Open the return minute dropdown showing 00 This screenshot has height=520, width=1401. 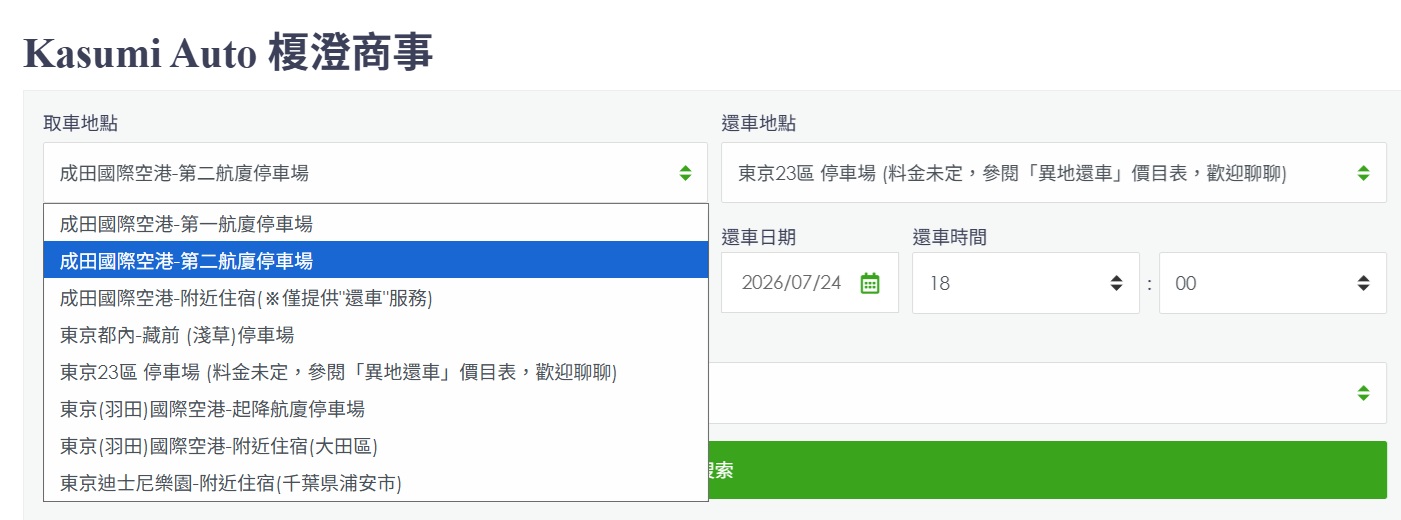coord(1272,283)
